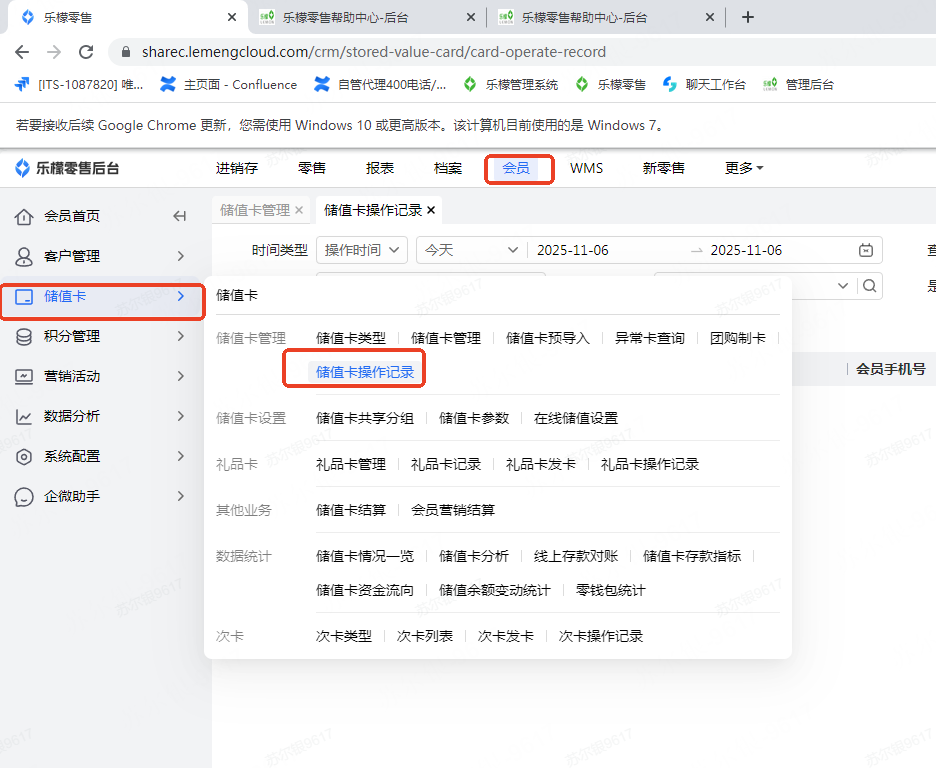Image resolution: width=936 pixels, height=768 pixels.
Task: Open the 报表 top menu
Action: (x=380, y=168)
